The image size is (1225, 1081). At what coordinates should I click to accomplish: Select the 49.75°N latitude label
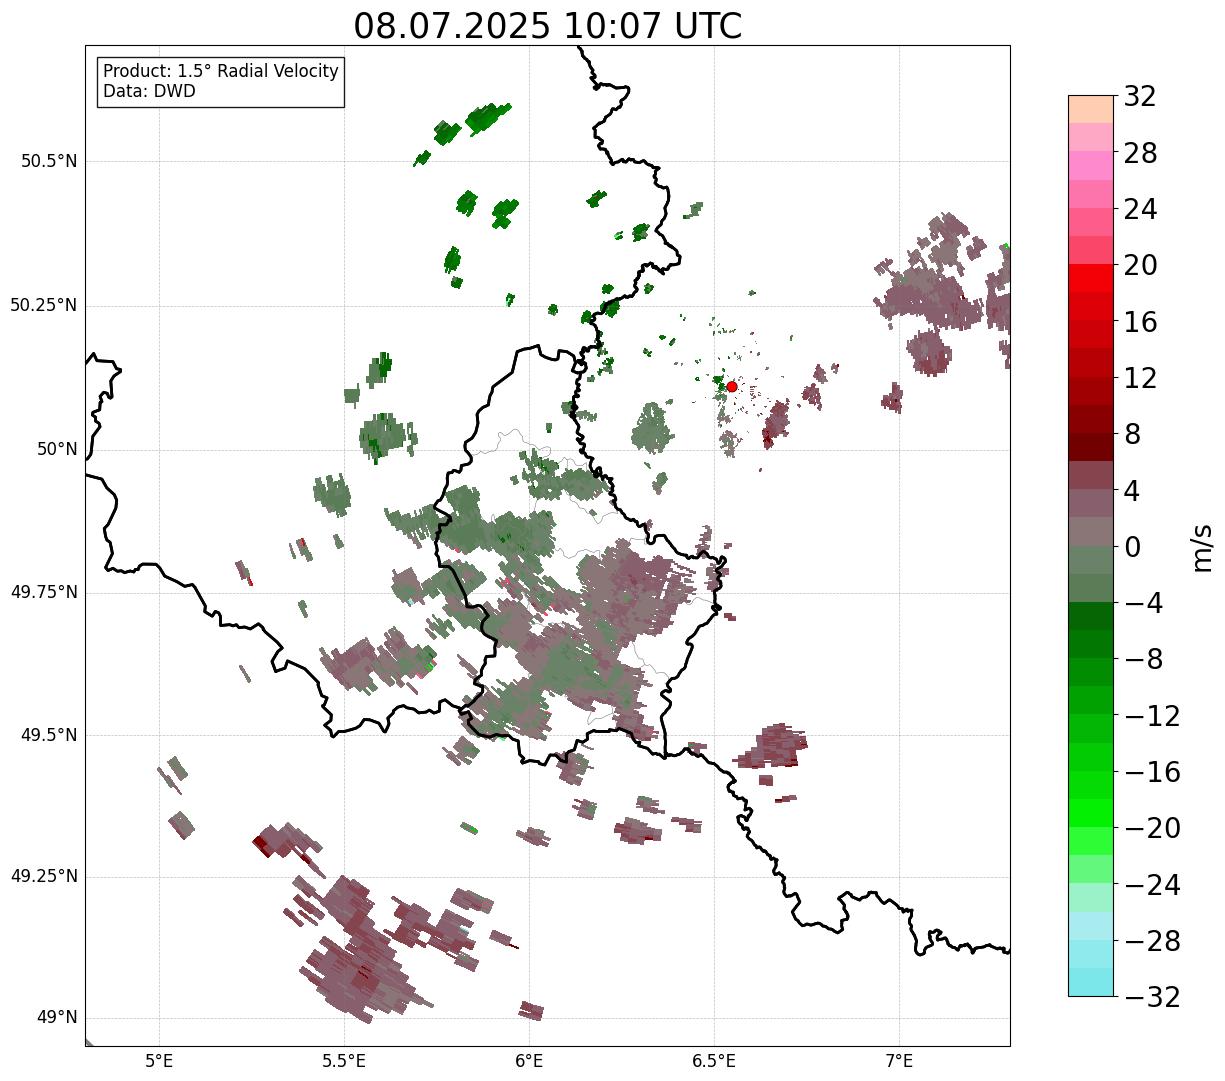tap(44, 592)
